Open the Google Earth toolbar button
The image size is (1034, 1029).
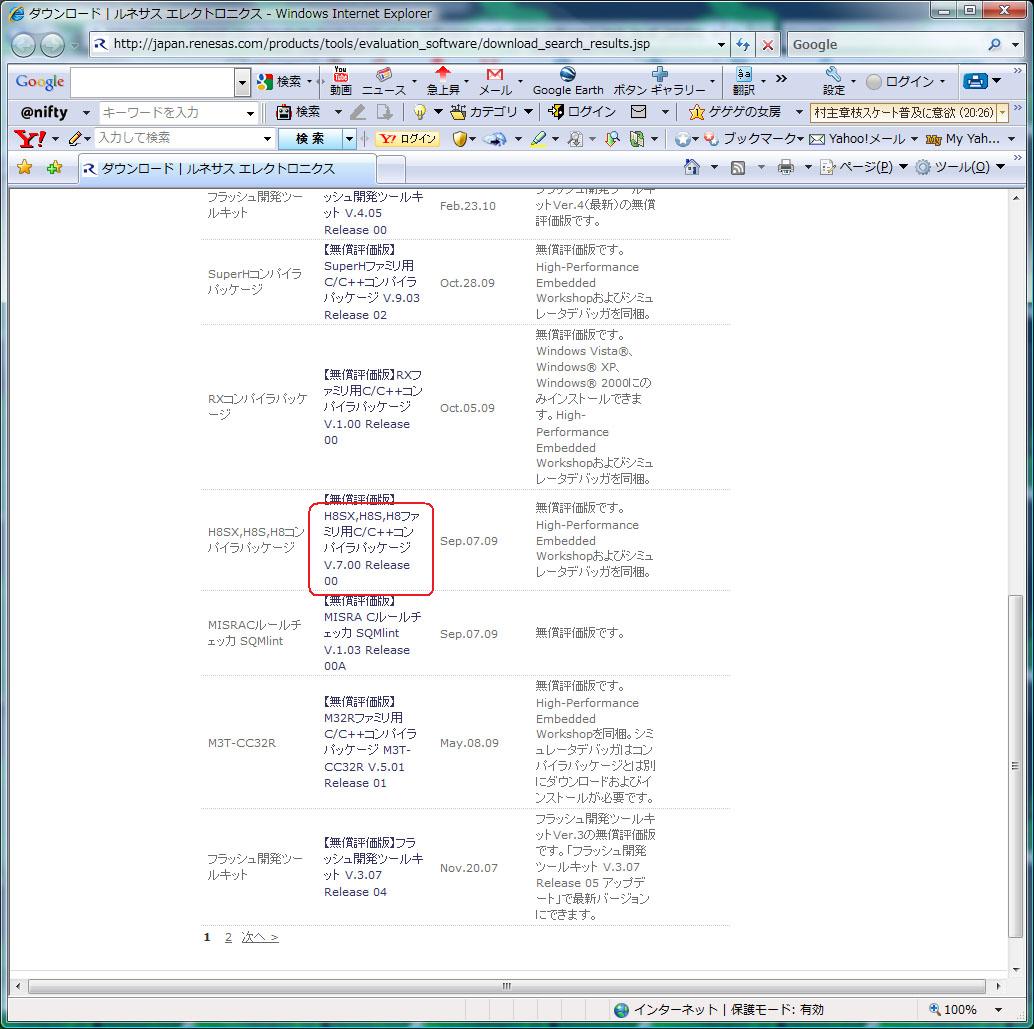pyautogui.click(x=567, y=81)
